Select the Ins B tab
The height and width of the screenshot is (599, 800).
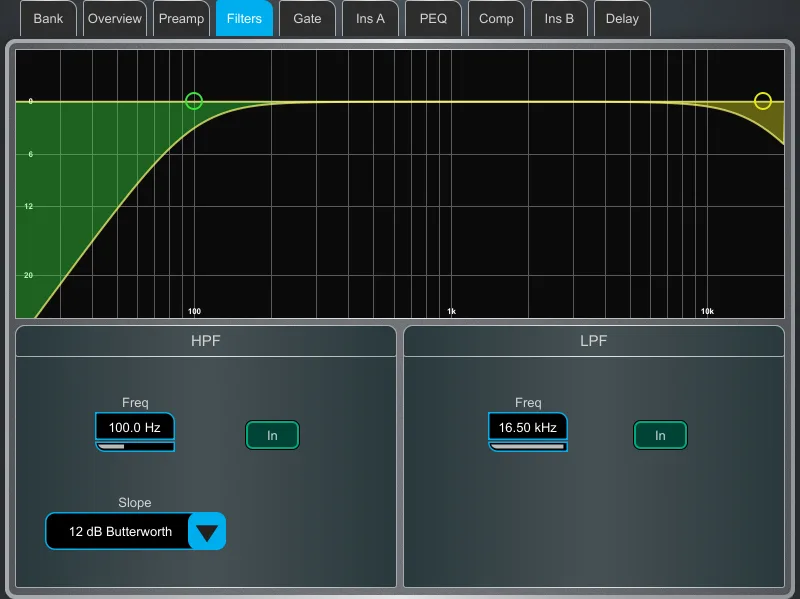pos(559,18)
